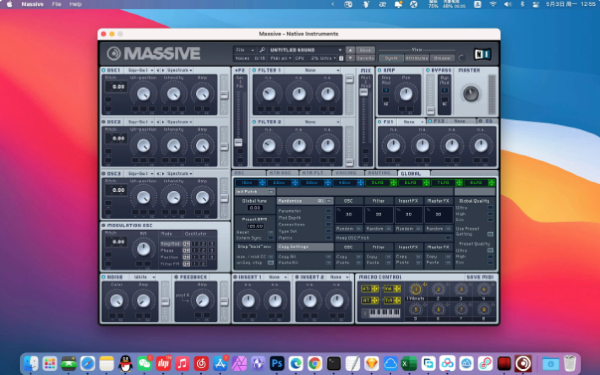Viewport: 600px width, 375px height.
Task: Click the OSC1 Intensity knob
Action: coord(173,94)
